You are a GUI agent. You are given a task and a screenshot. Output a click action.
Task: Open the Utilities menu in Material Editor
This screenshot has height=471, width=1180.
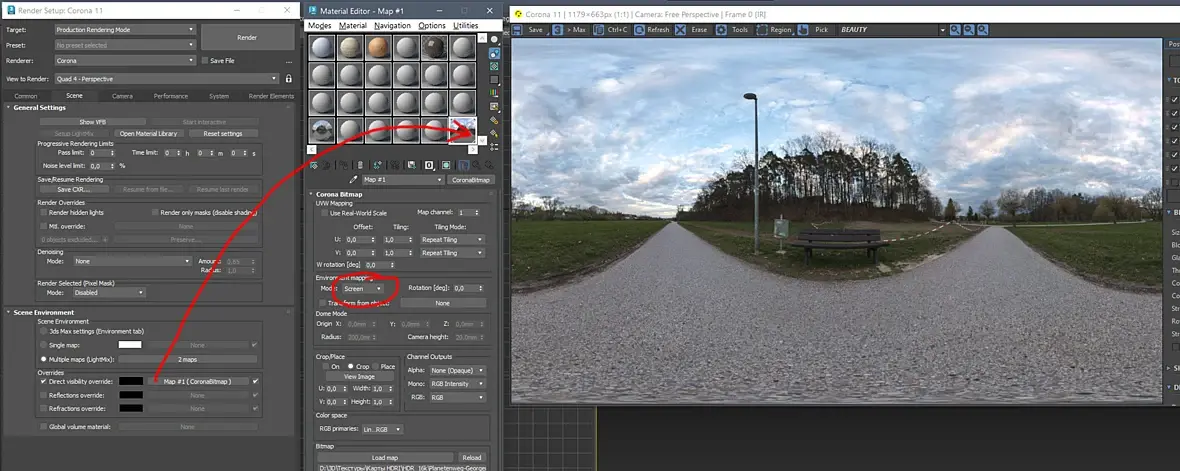point(466,26)
